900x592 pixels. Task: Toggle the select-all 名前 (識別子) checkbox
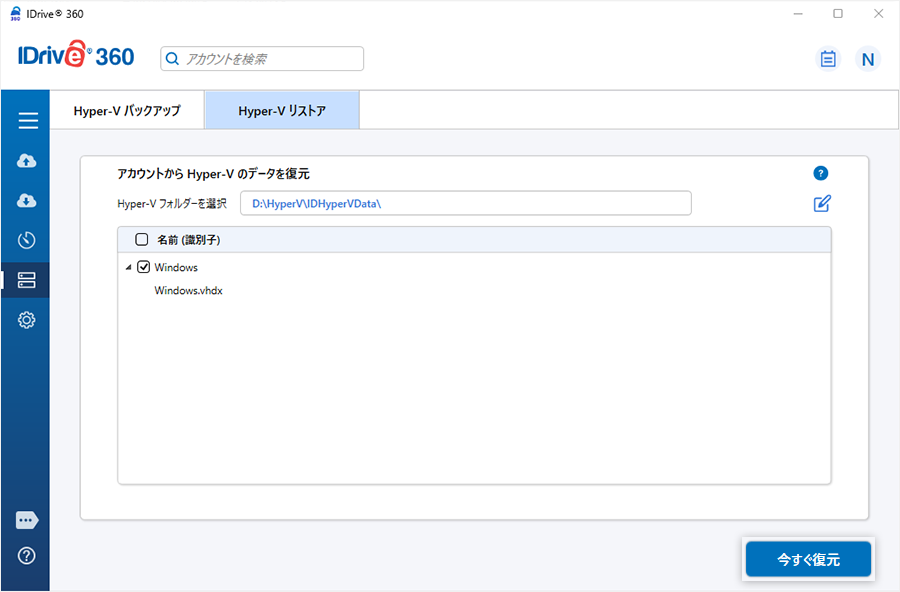coord(141,240)
